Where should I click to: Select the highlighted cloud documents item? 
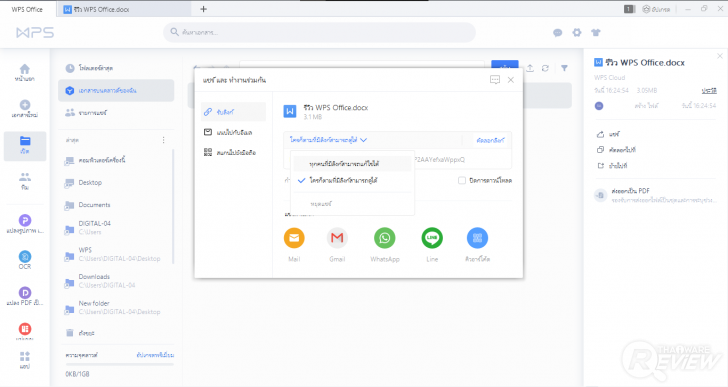coord(116,90)
